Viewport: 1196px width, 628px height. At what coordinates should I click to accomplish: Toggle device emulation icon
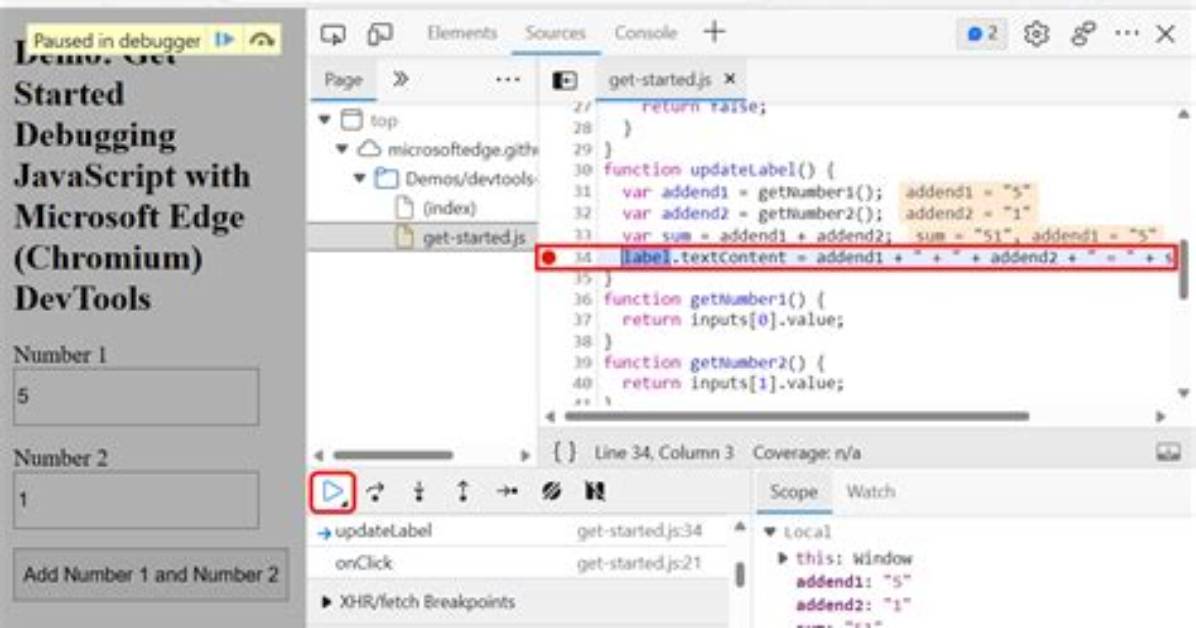[380, 34]
